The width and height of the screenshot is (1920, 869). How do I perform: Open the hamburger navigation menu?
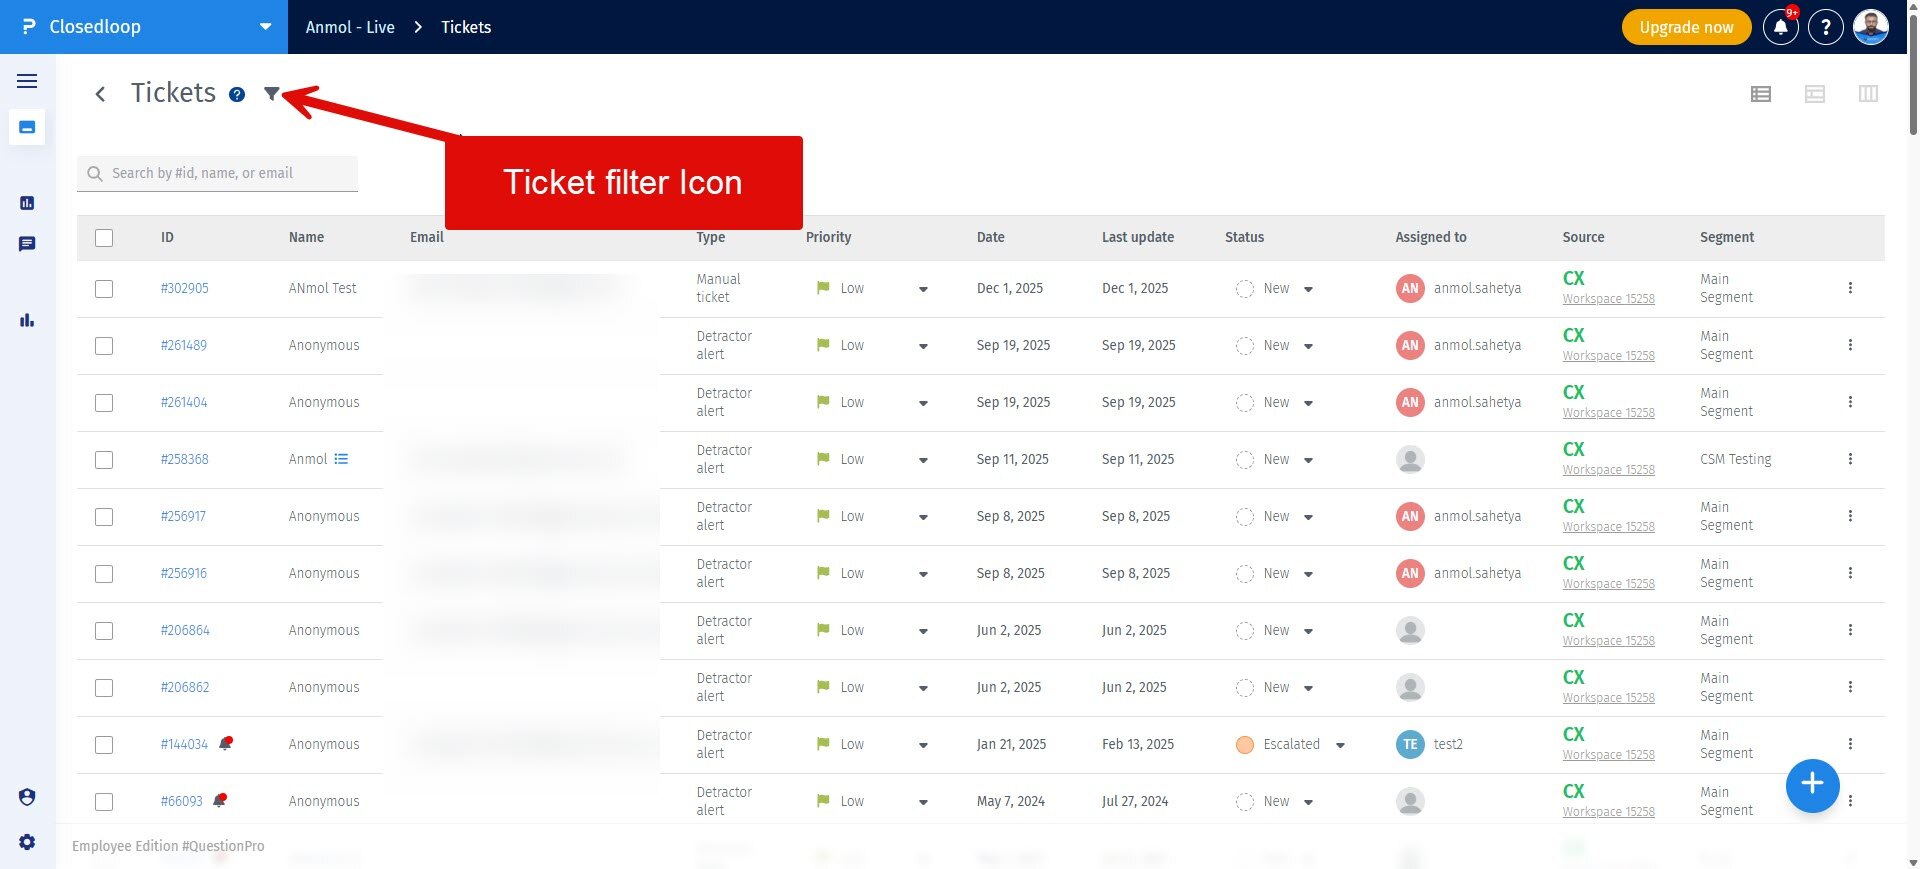27,81
